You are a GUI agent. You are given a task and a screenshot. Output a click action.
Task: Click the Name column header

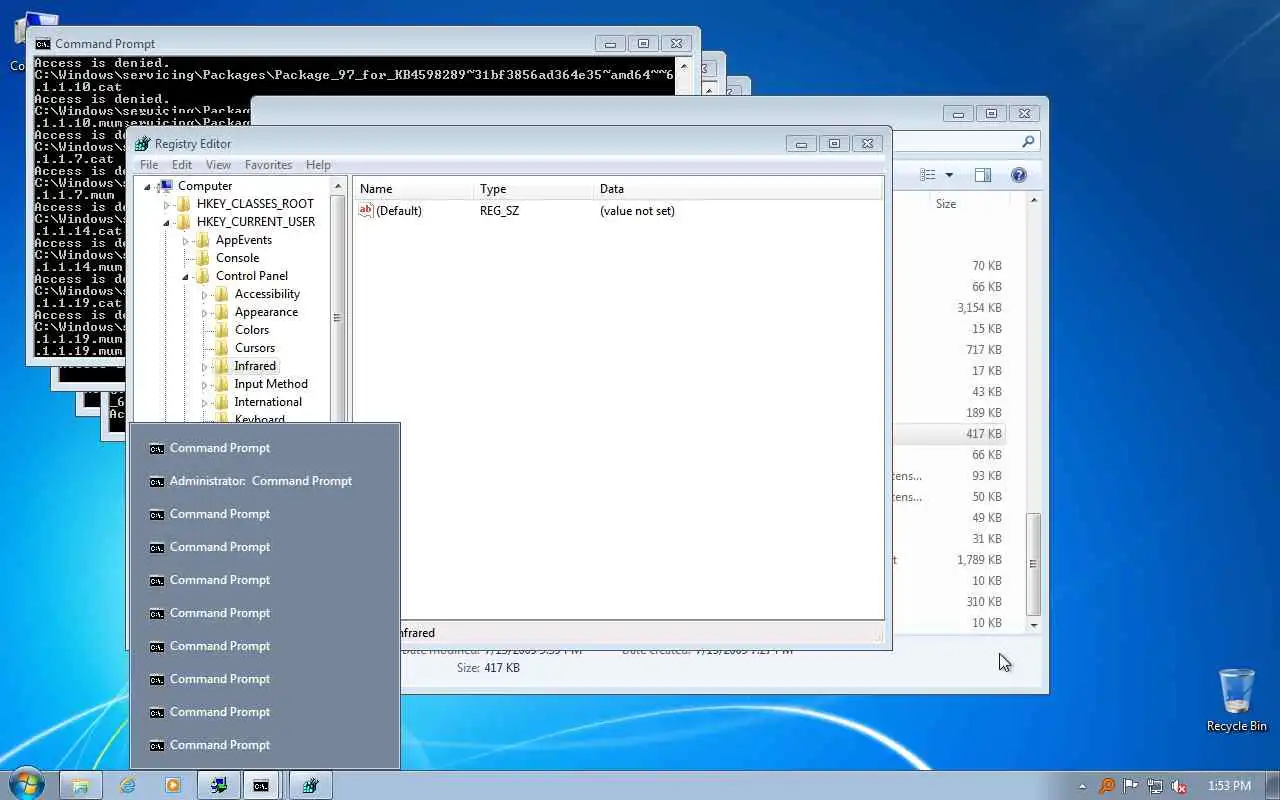pyautogui.click(x=413, y=189)
